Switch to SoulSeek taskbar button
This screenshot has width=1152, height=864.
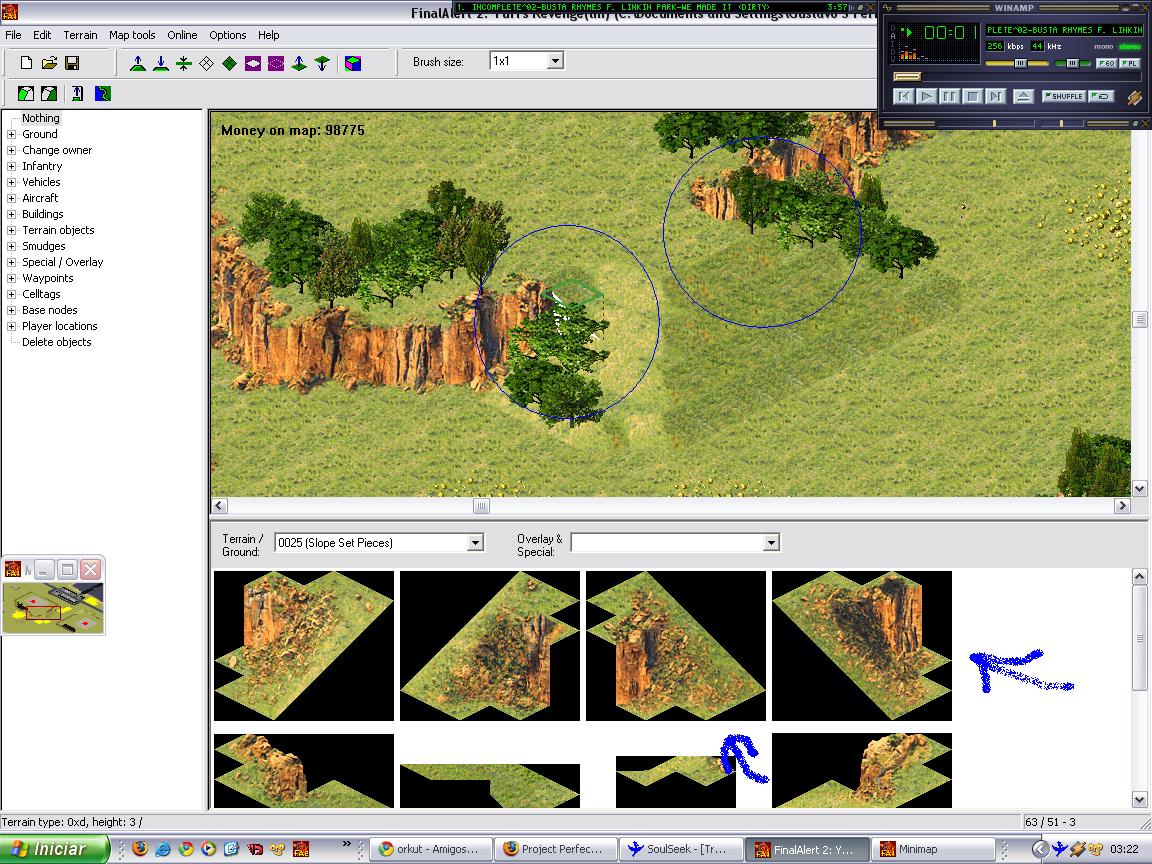[x=680, y=849]
